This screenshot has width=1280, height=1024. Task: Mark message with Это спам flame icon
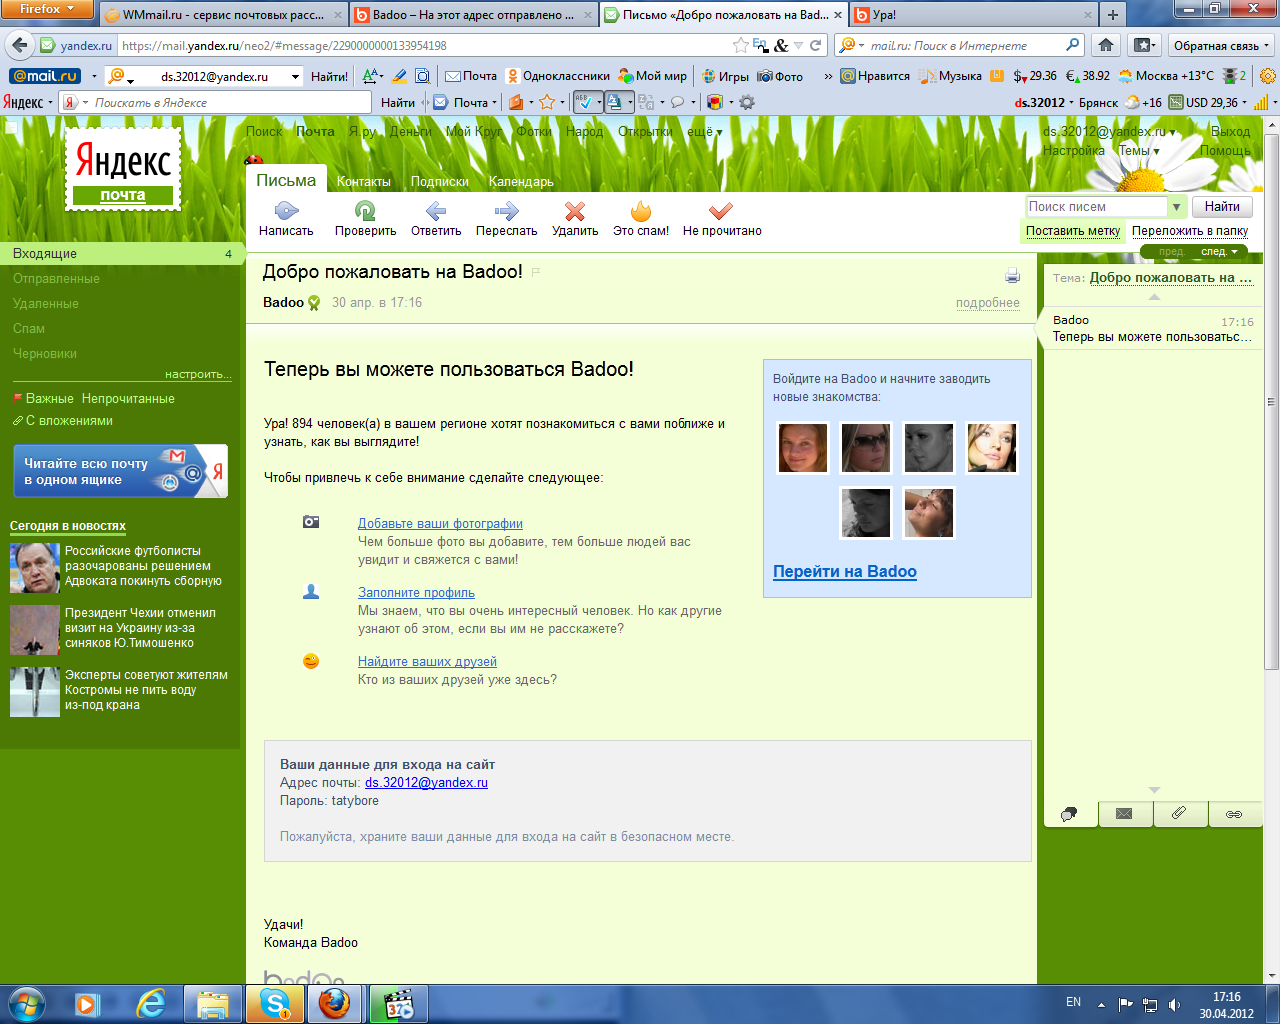[x=641, y=211]
